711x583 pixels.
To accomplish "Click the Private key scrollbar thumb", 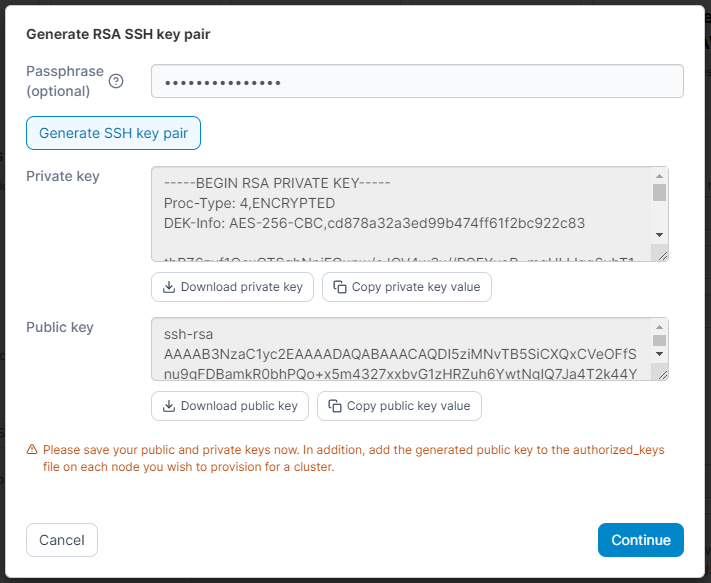I will [659, 193].
